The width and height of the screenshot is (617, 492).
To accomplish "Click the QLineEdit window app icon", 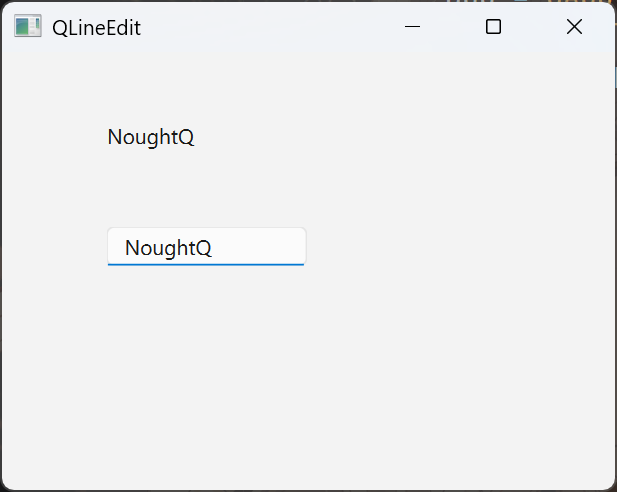I will (x=27, y=27).
